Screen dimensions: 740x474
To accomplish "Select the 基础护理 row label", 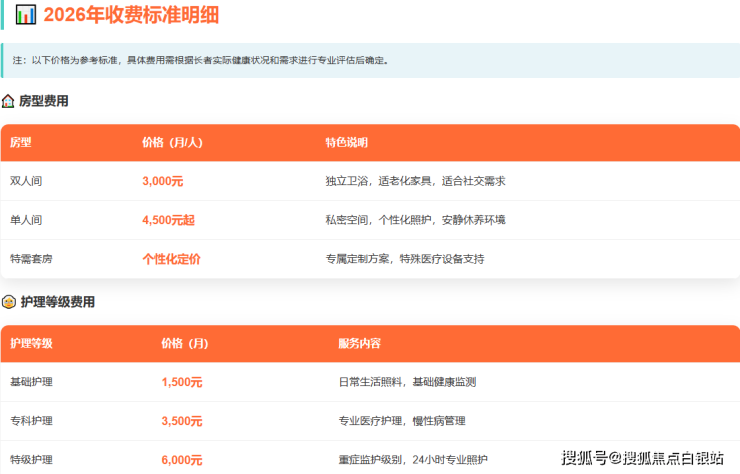I will click(31, 382).
